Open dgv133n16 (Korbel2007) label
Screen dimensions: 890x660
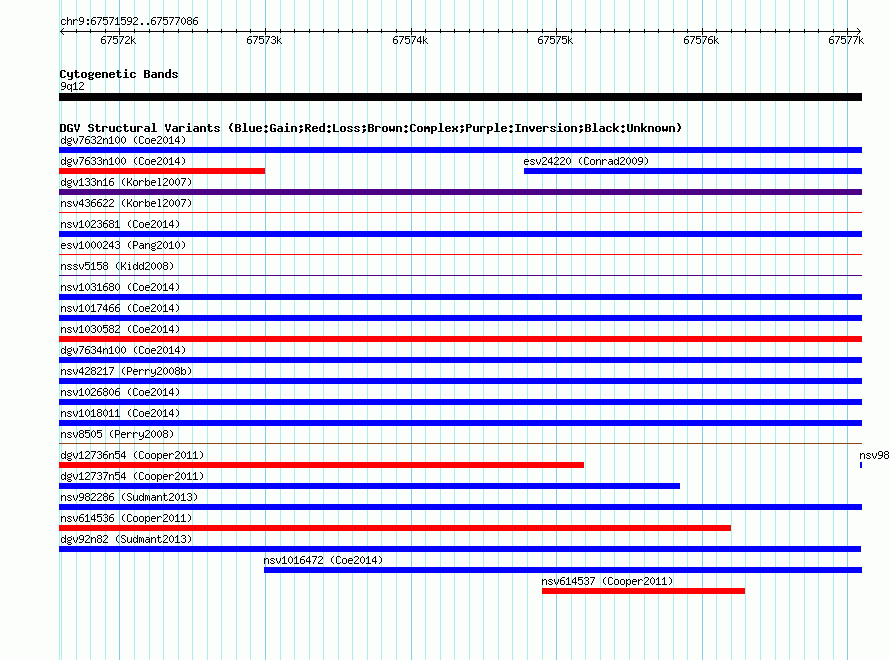pos(126,182)
